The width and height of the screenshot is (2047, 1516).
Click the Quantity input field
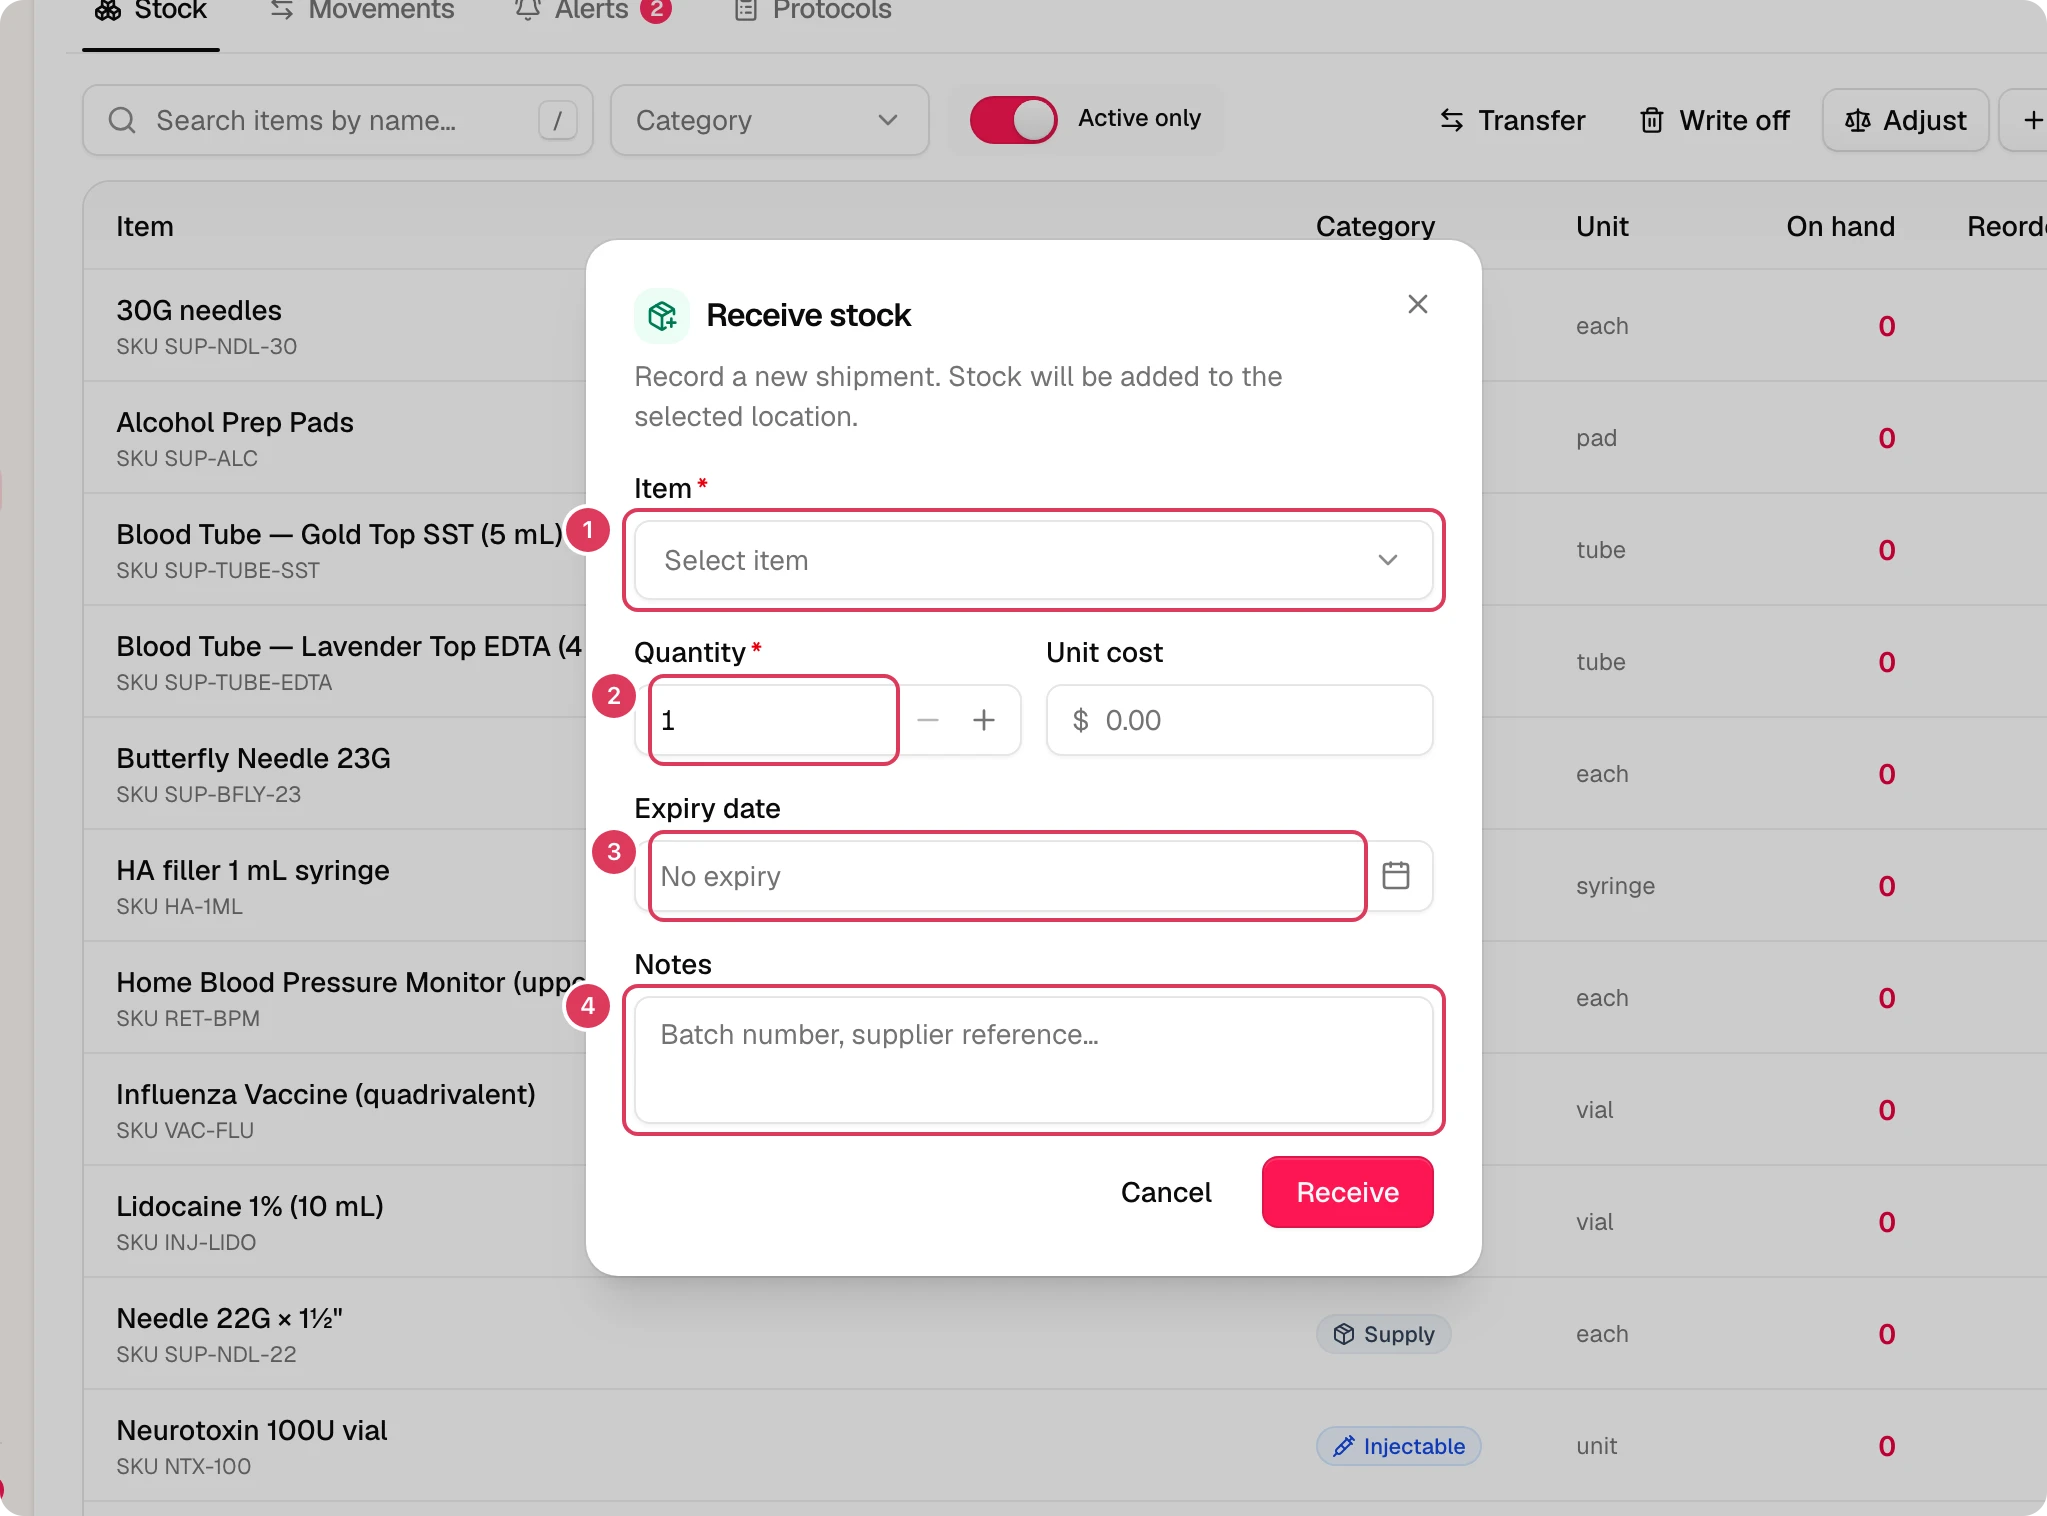(x=773, y=720)
